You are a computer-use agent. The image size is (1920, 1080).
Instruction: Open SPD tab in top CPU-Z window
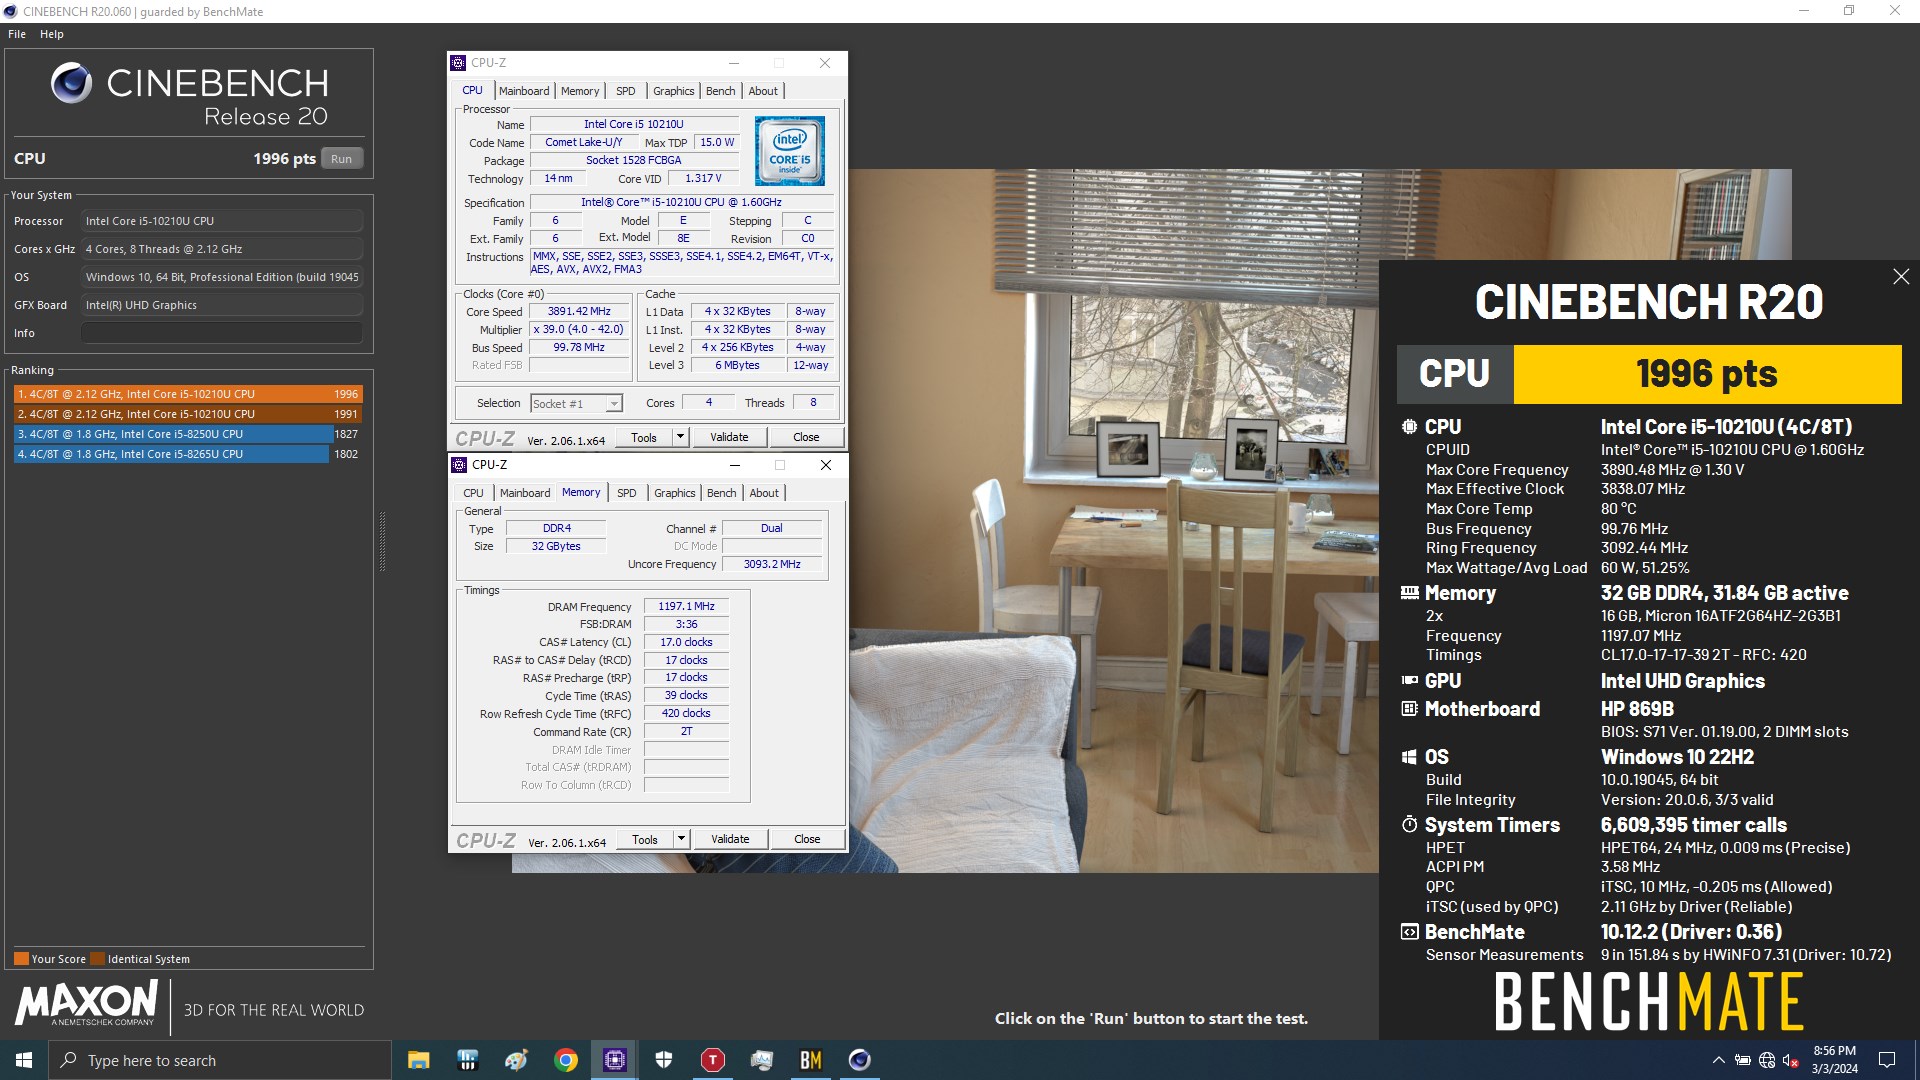(626, 91)
